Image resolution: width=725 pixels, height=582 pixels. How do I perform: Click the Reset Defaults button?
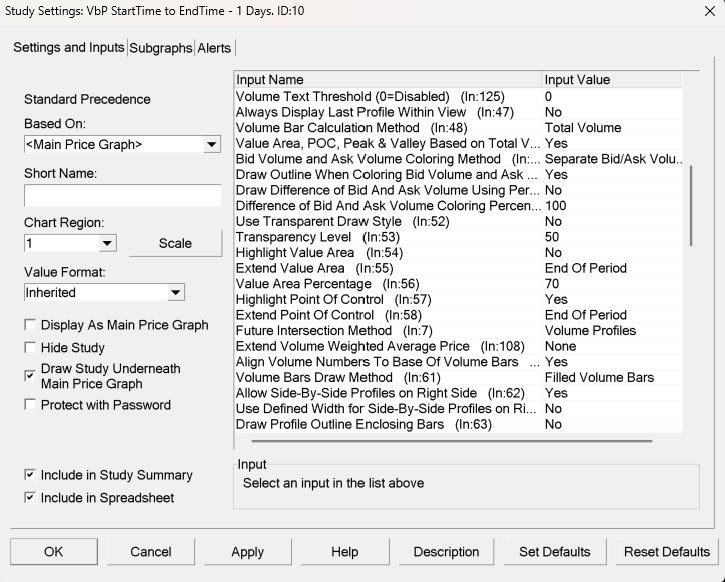(x=666, y=552)
